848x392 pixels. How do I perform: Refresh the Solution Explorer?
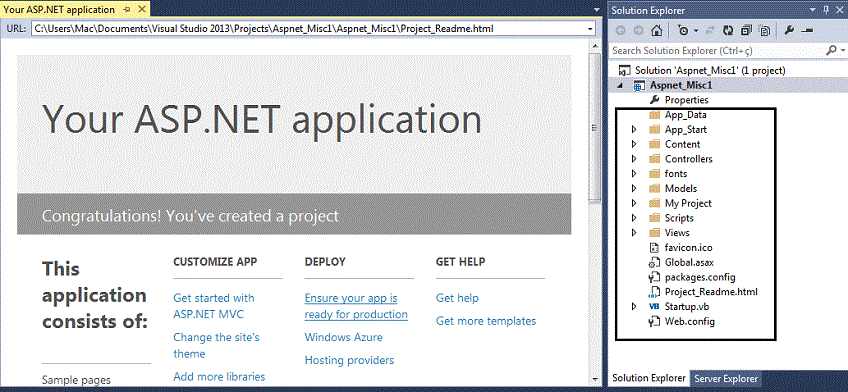tap(728, 31)
